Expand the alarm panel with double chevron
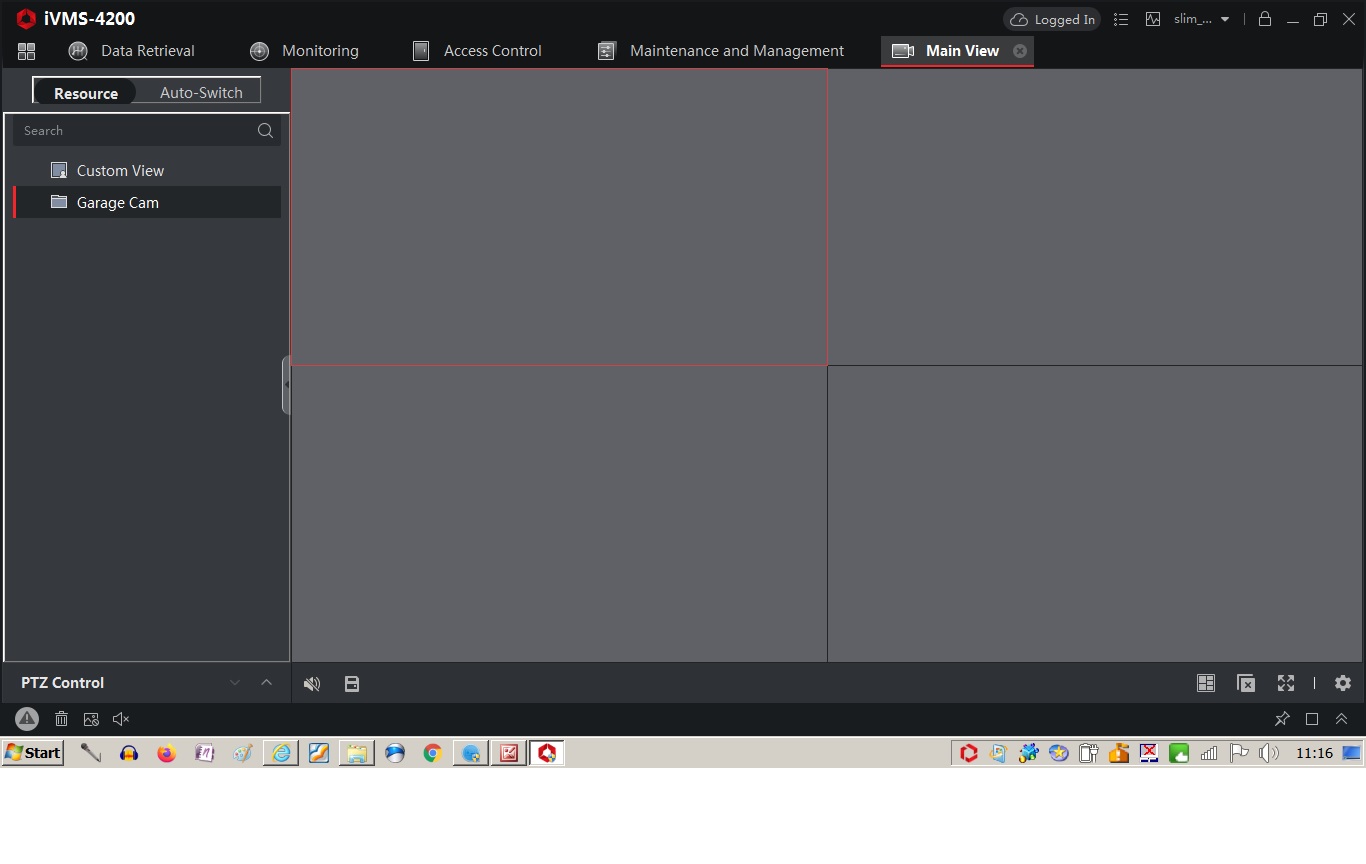The width and height of the screenshot is (1366, 864). pyautogui.click(x=1342, y=718)
